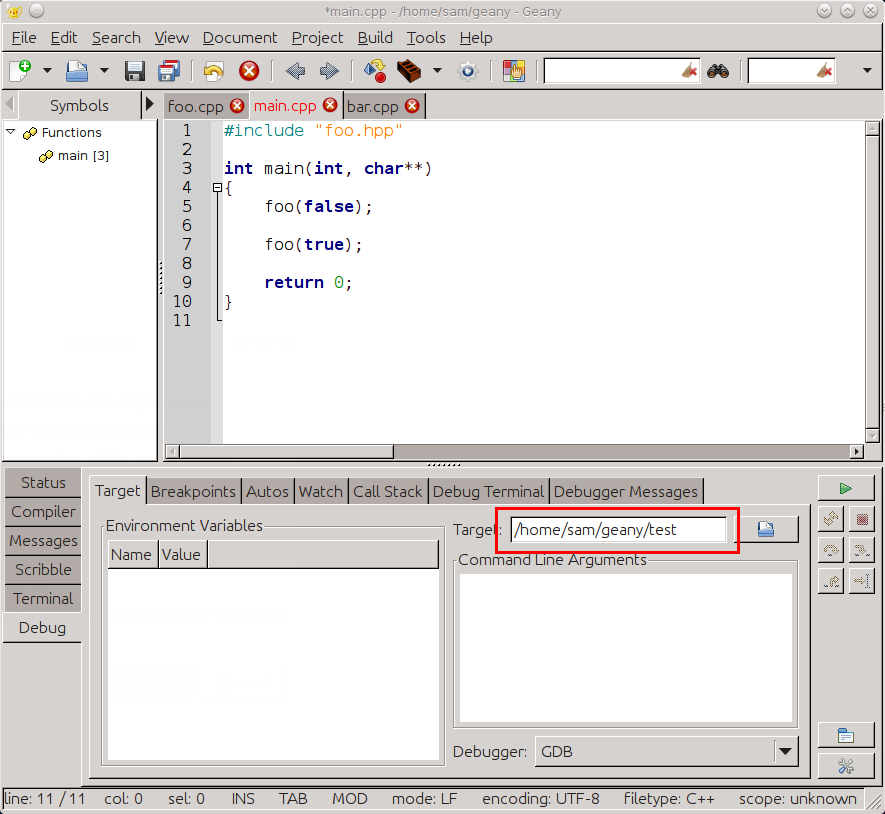Open the Document menu
Screen dimensions: 885x814
tap(240, 38)
